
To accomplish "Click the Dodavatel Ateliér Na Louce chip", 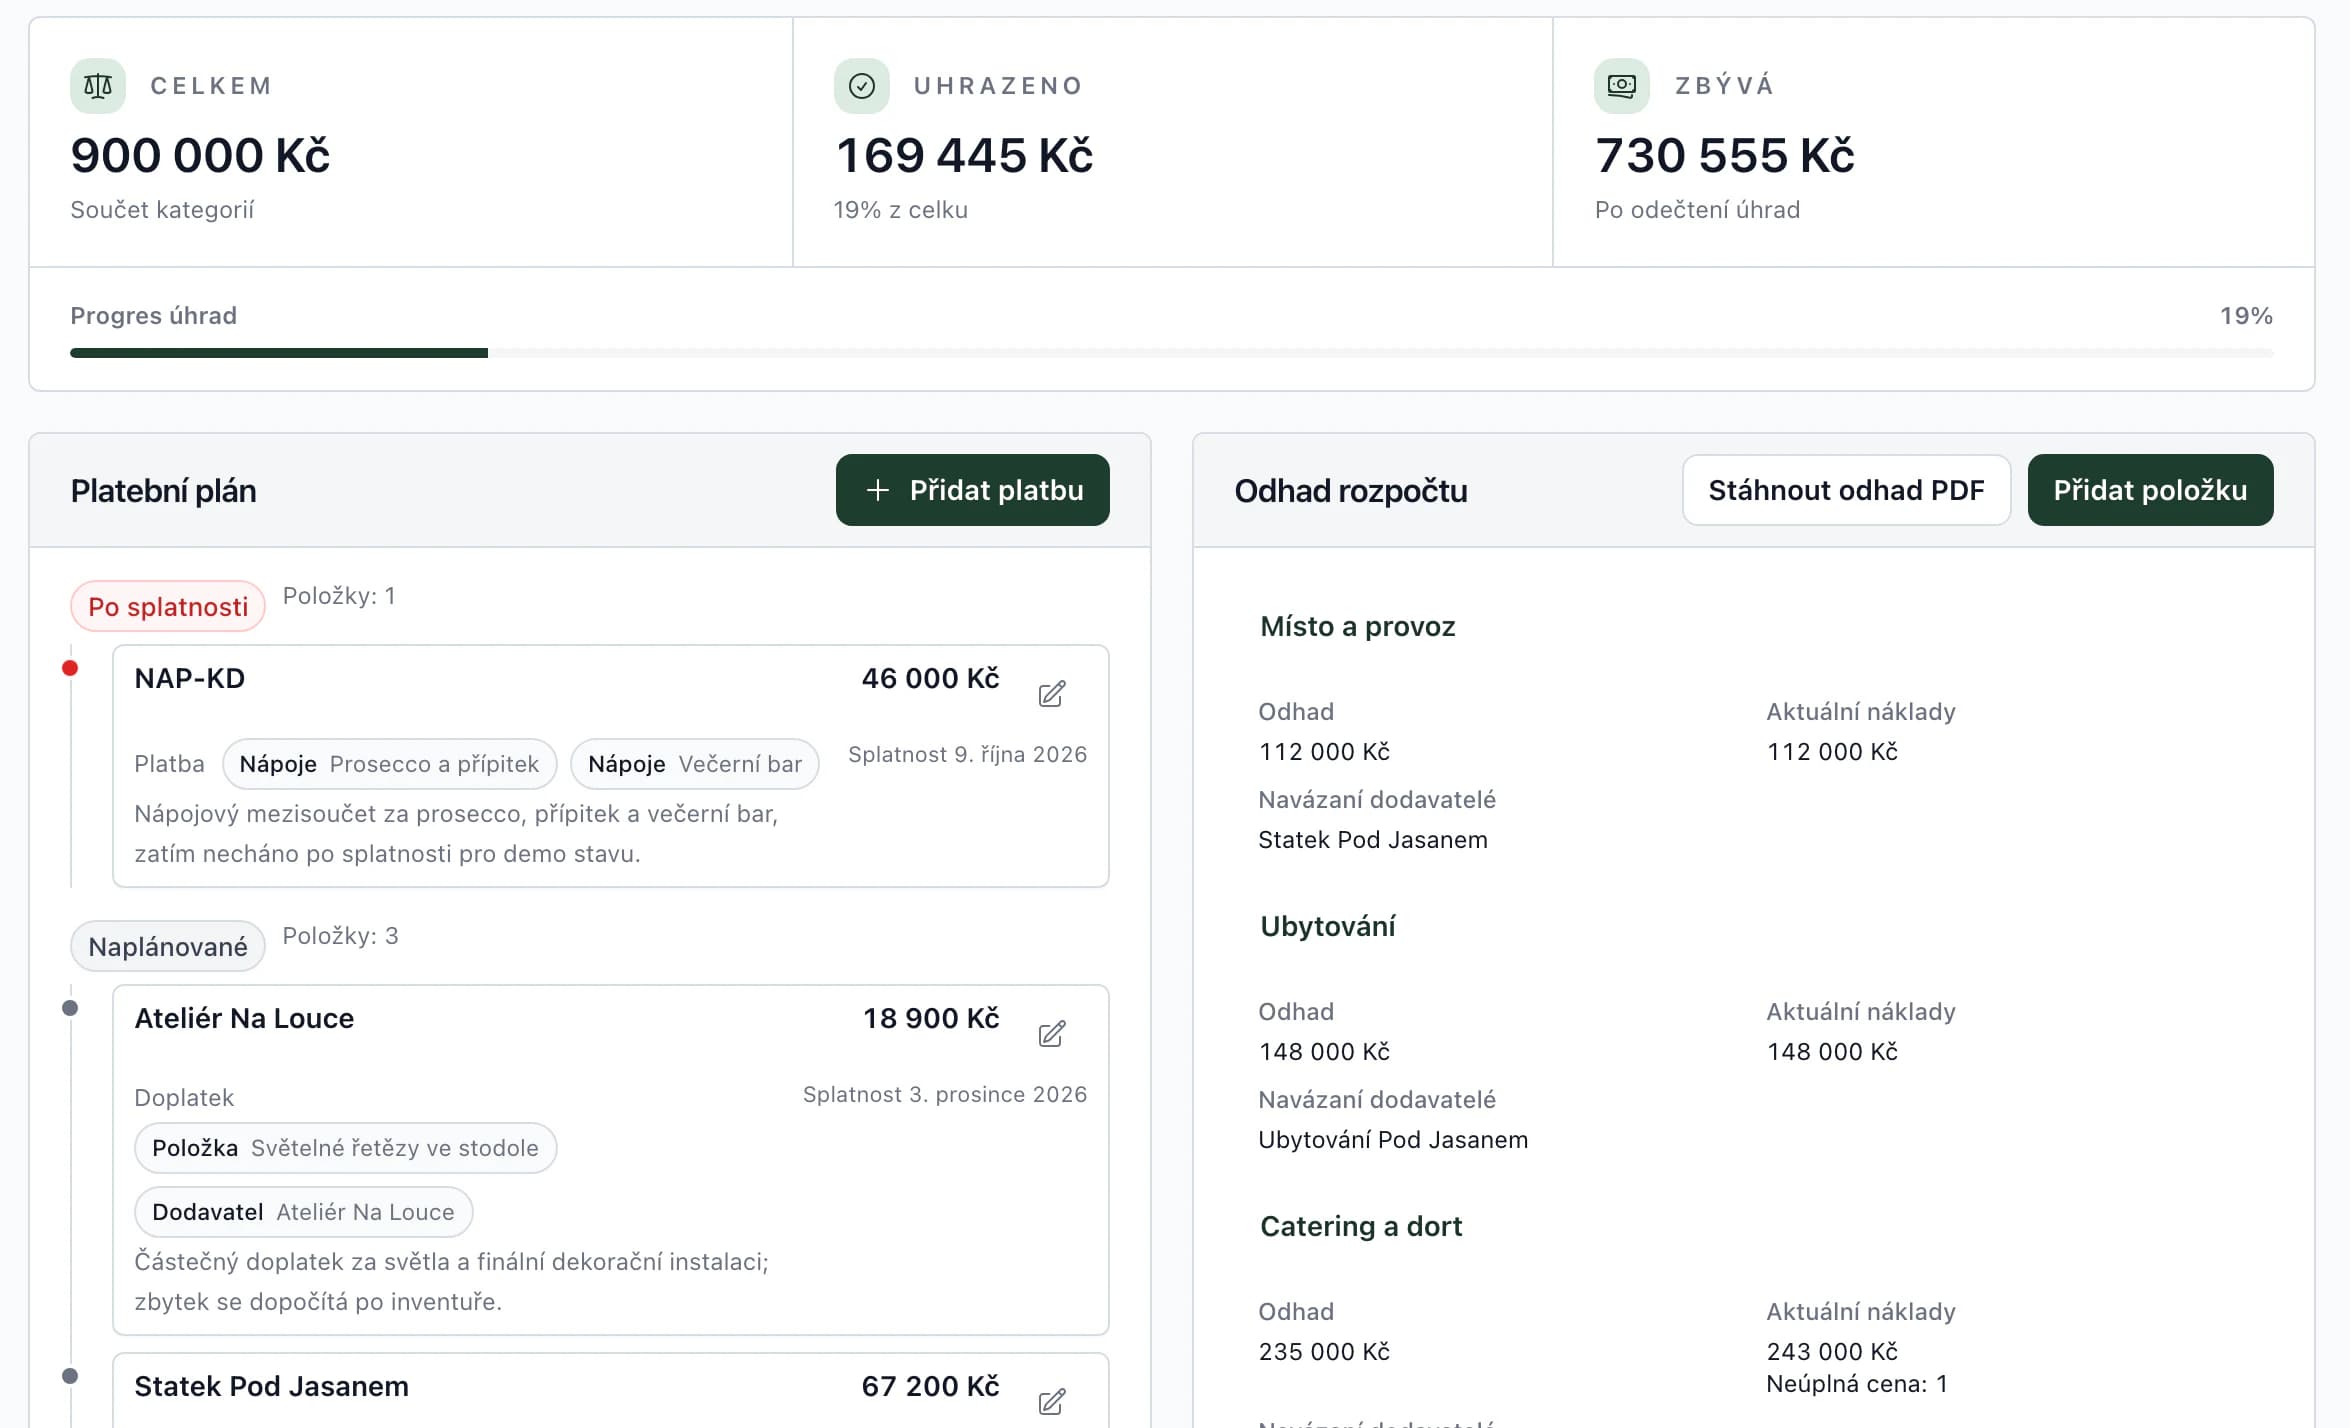I will coord(304,1212).
